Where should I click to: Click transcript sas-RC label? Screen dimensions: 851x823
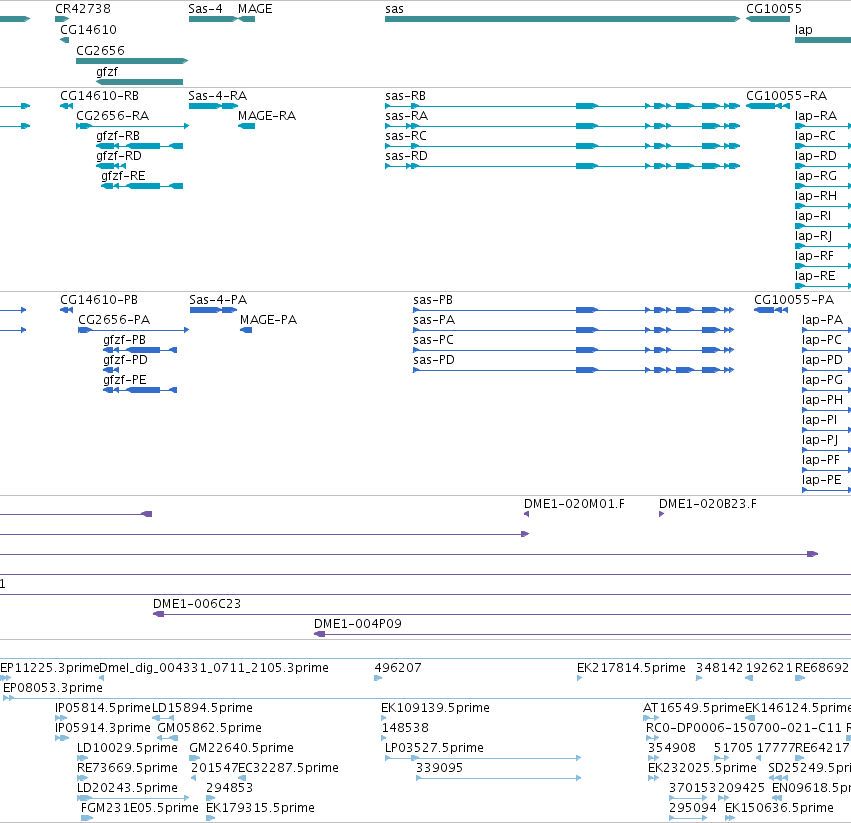point(406,136)
